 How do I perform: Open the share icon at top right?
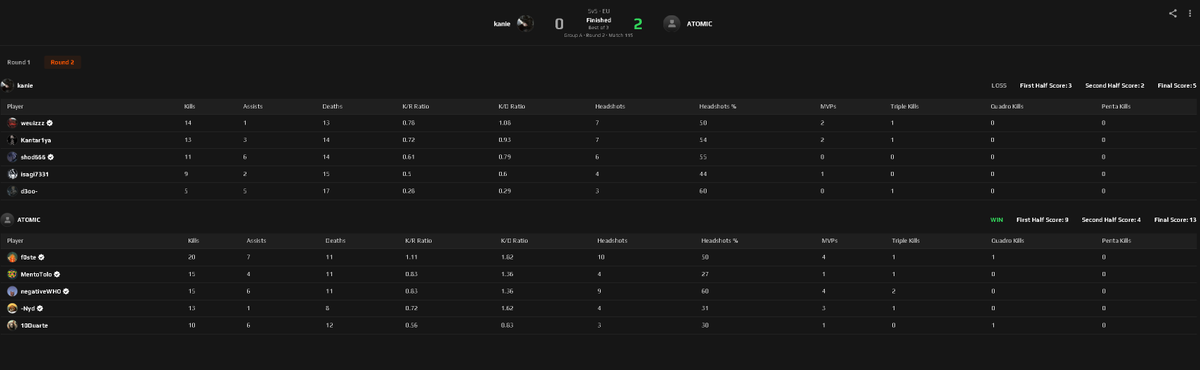(1172, 13)
